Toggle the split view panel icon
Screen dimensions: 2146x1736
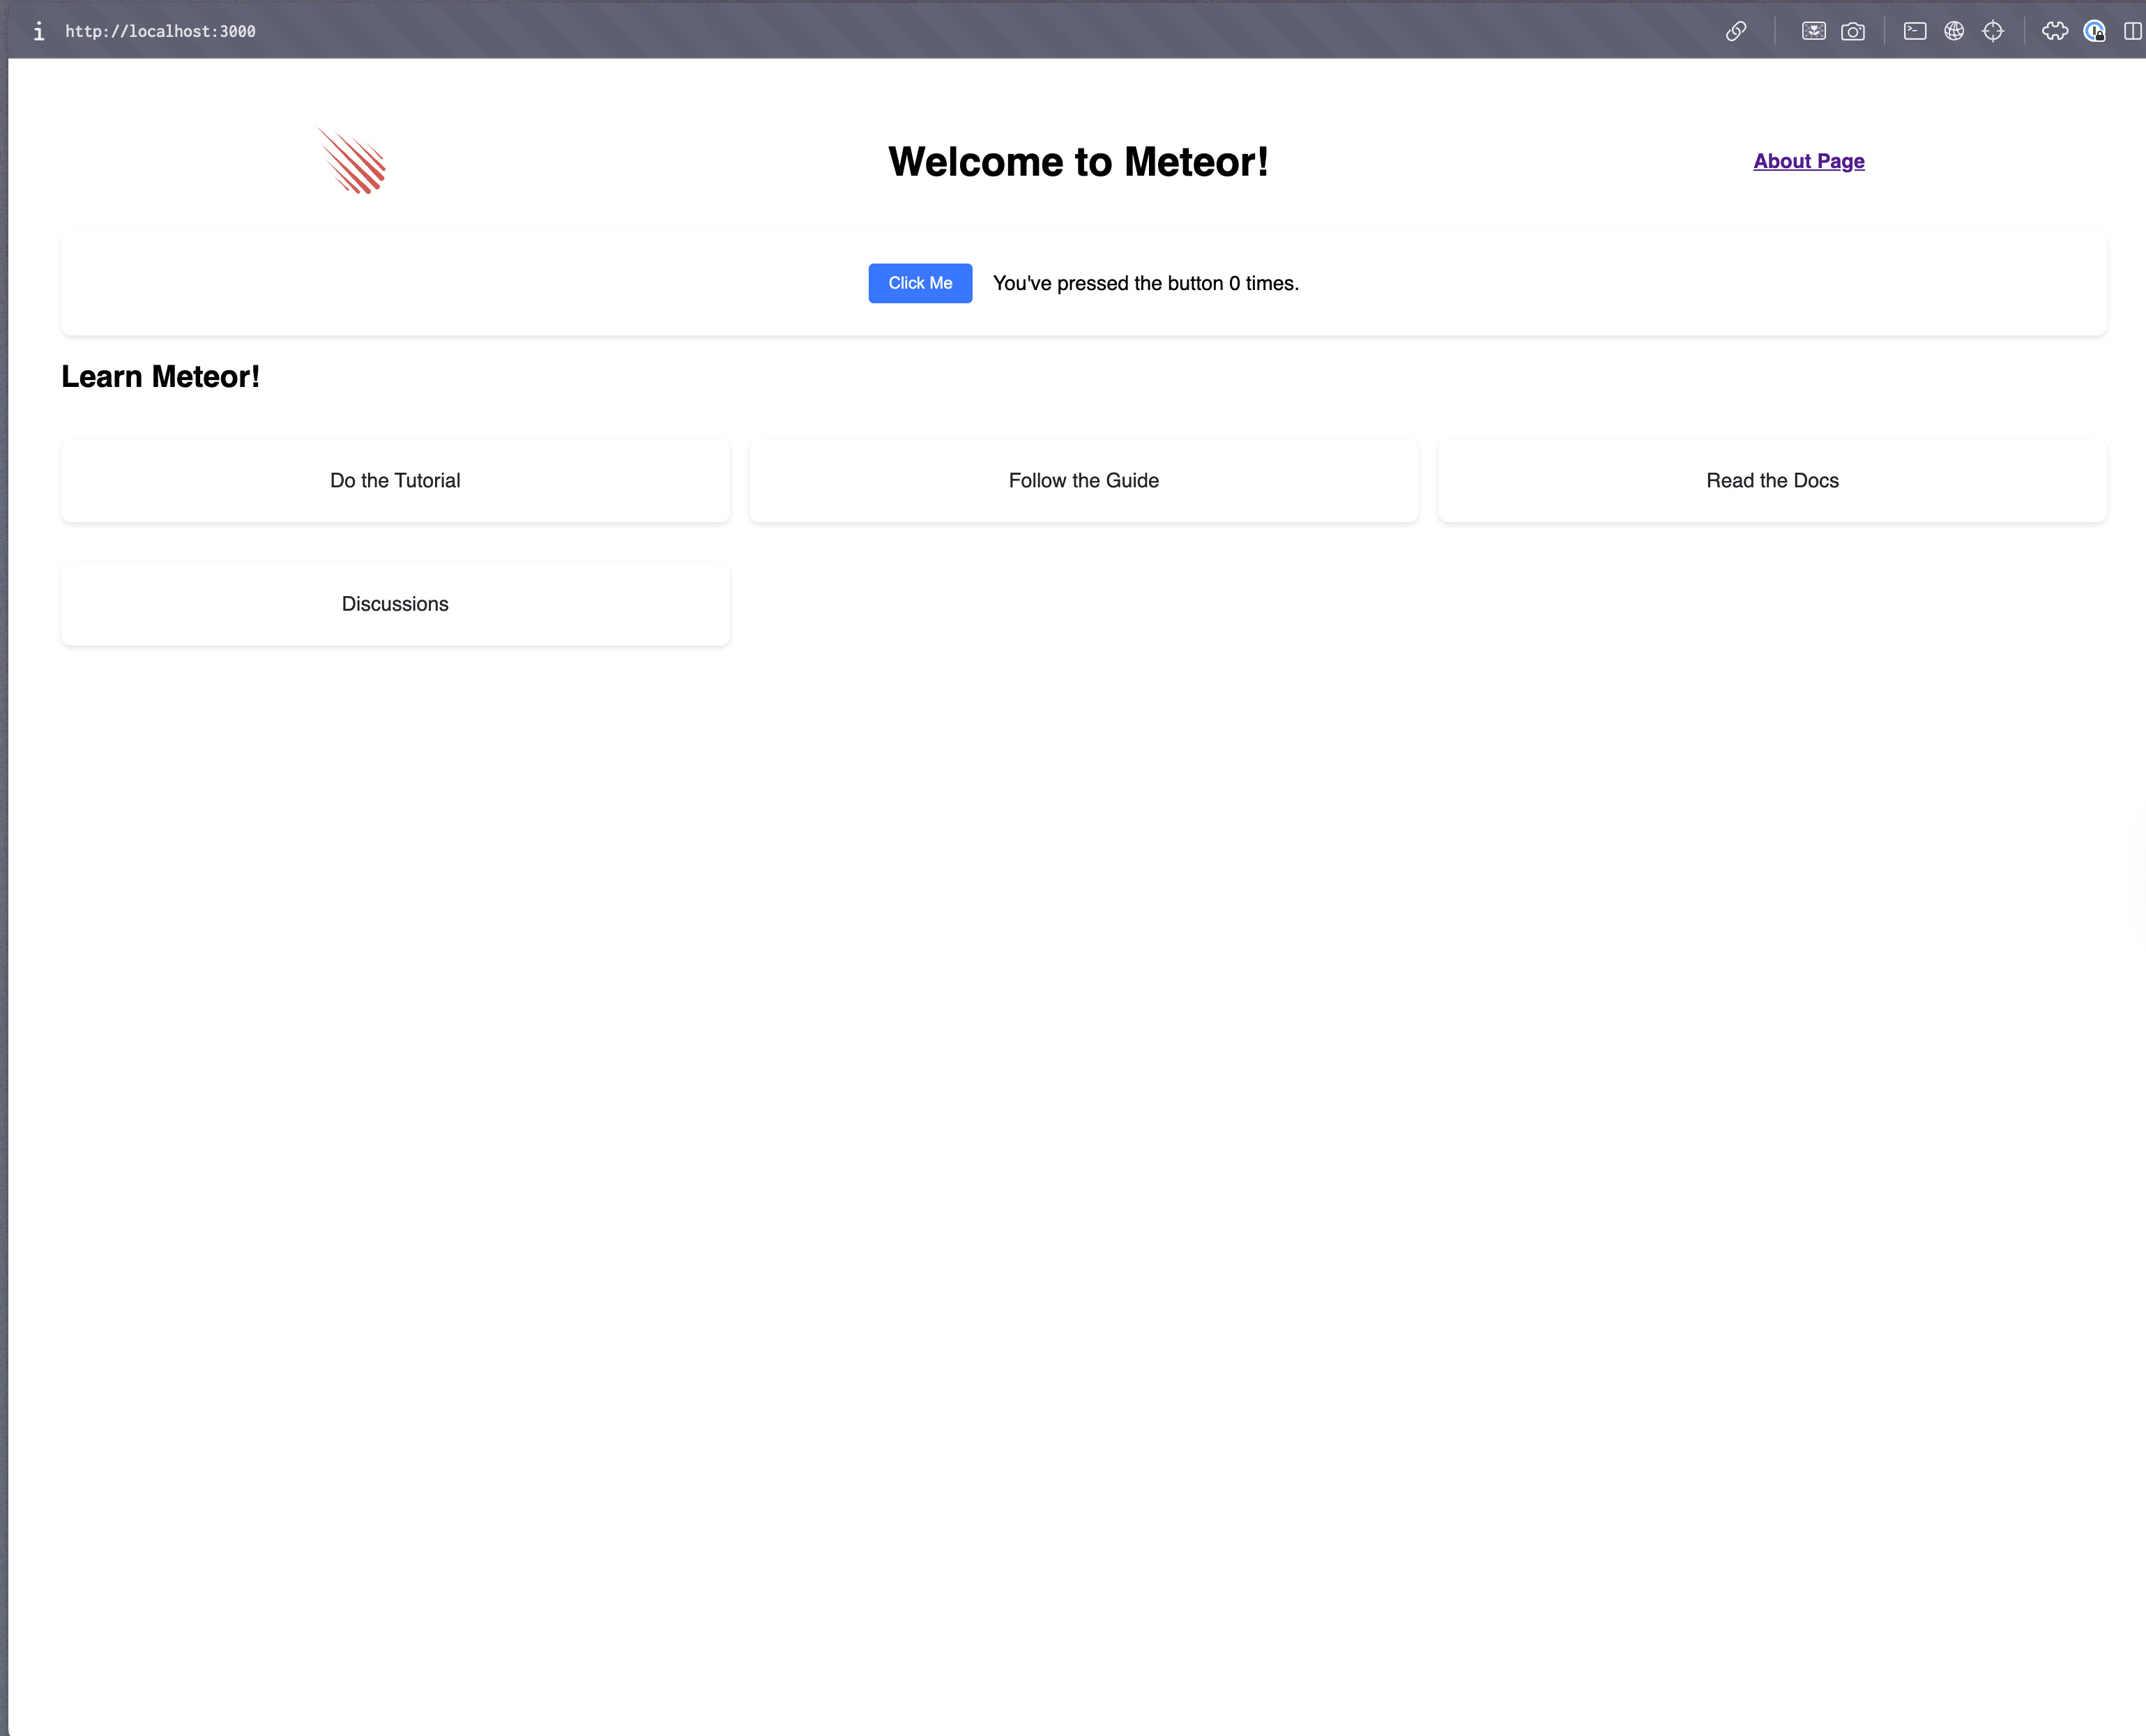tap(2132, 31)
